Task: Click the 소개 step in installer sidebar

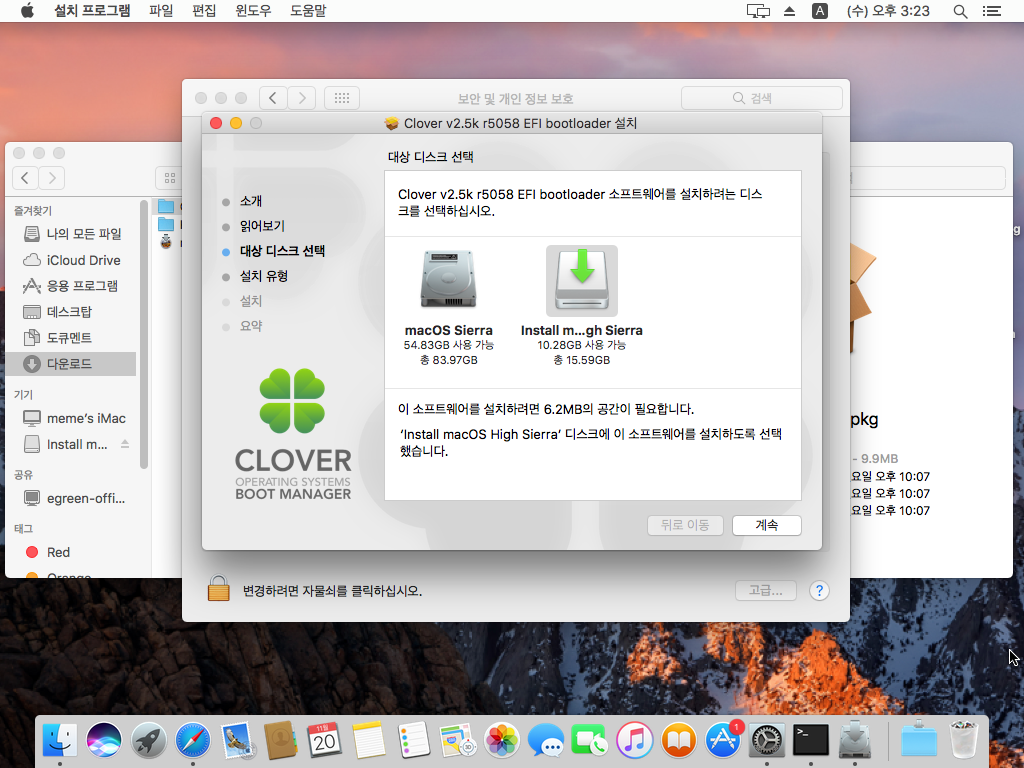Action: coord(251,201)
